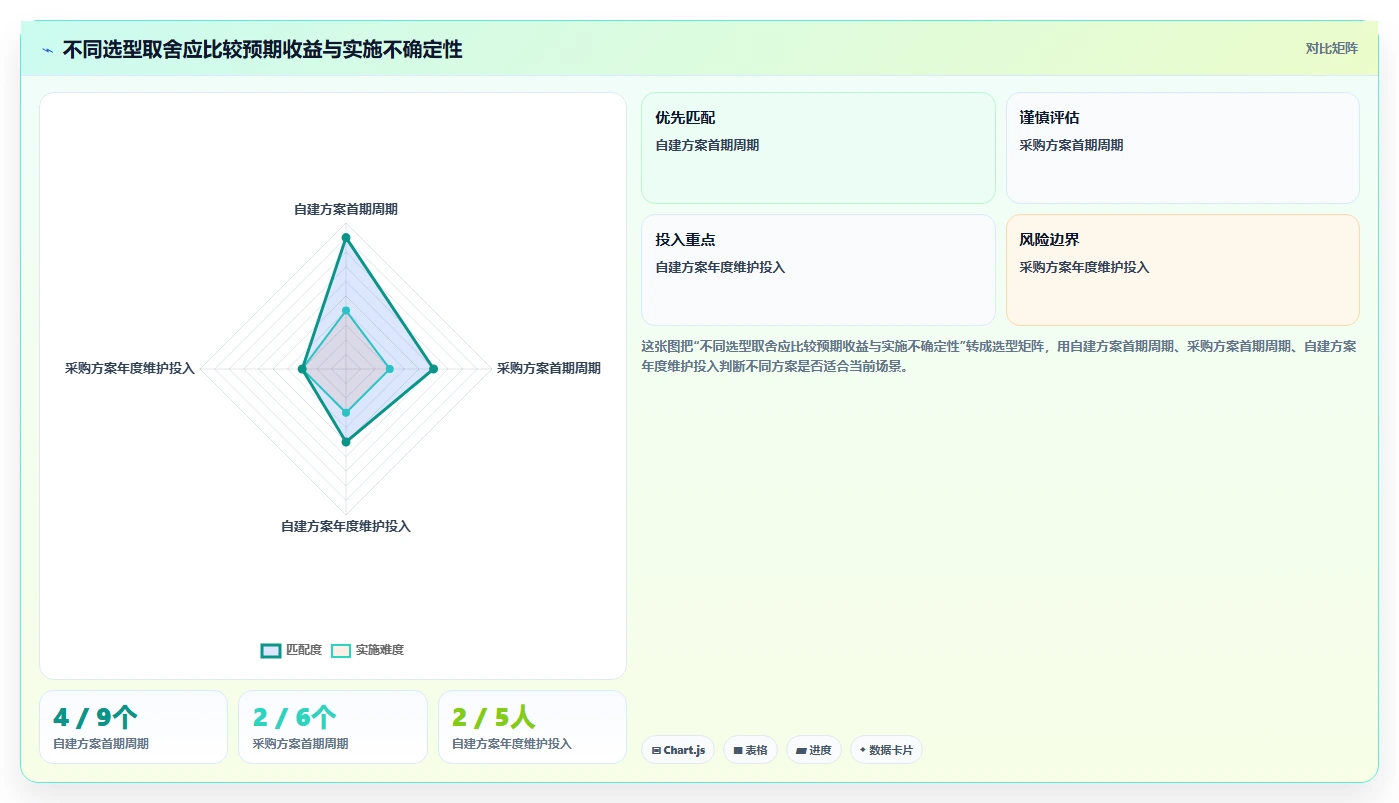
Task: Click the 匹配度 legend text
Action: click(x=304, y=650)
